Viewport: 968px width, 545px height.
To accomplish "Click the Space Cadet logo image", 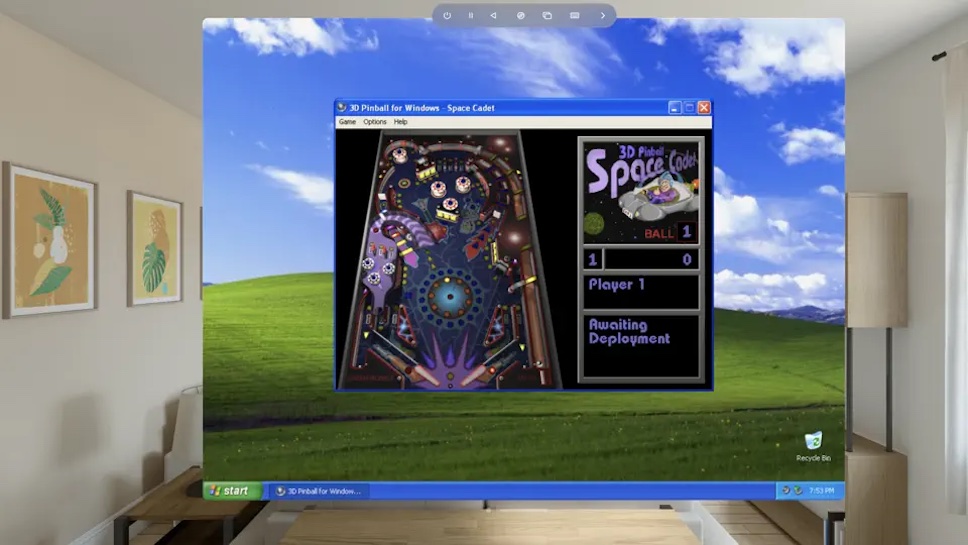I will click(x=641, y=191).
